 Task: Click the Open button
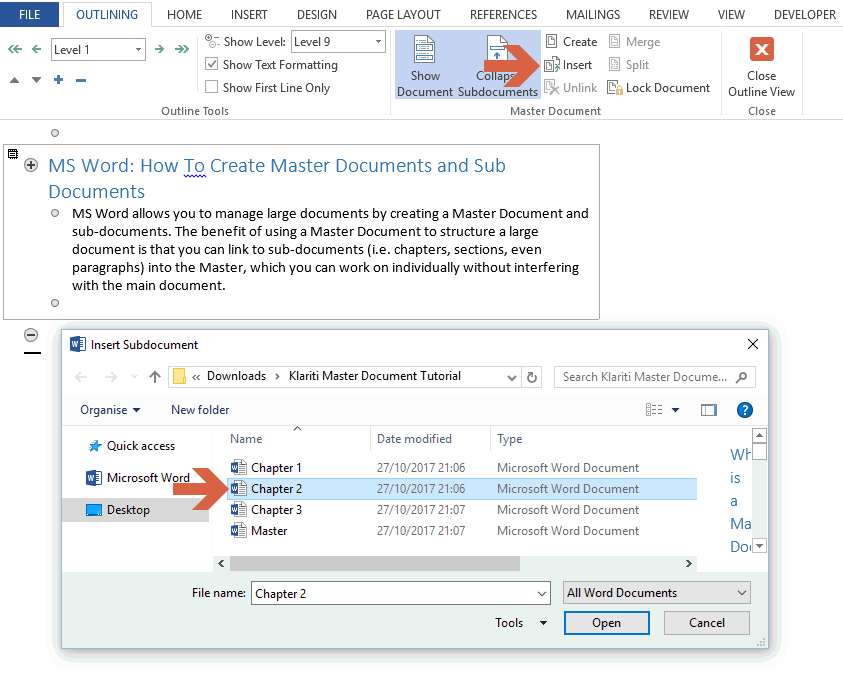point(606,622)
